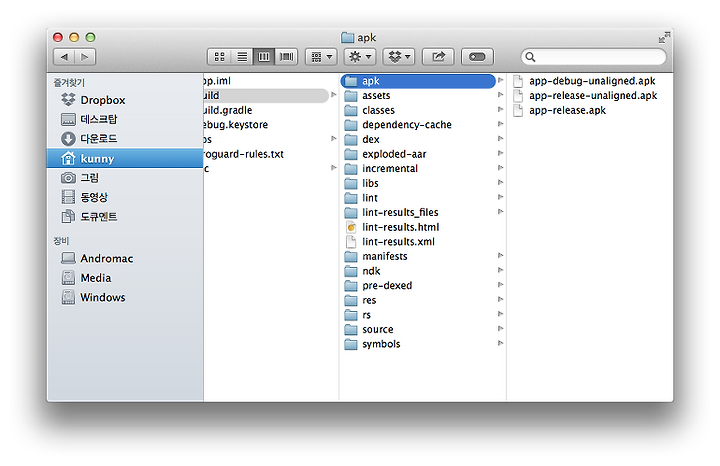Switch to column view
Image resolution: width=720 pixels, height=466 pixels.
pos(264,57)
